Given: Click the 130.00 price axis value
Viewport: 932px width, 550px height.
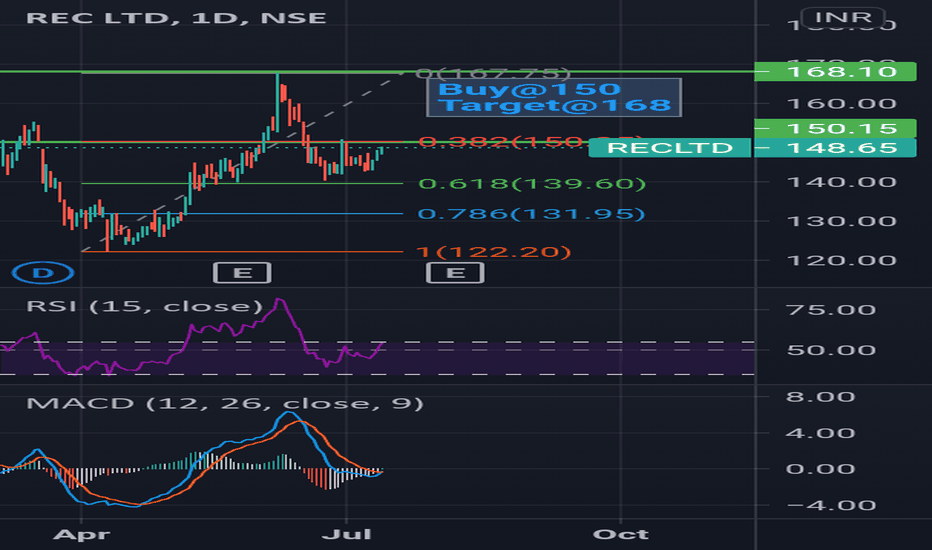Looking at the screenshot, I should [841, 221].
